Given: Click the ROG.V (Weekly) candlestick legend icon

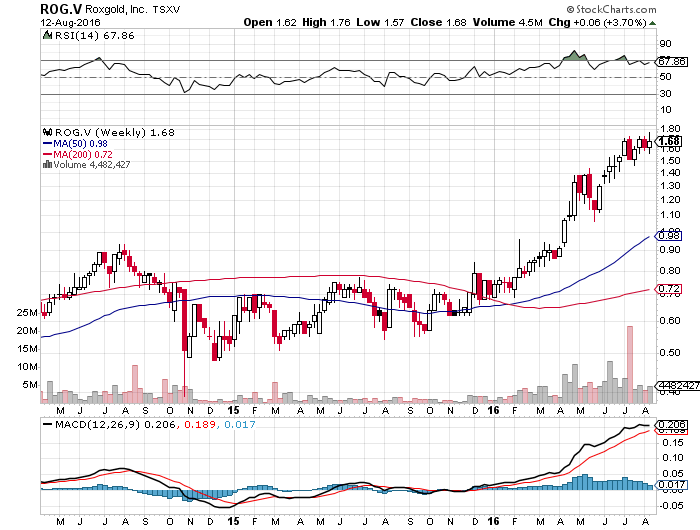Looking at the screenshot, I should 46,132.
